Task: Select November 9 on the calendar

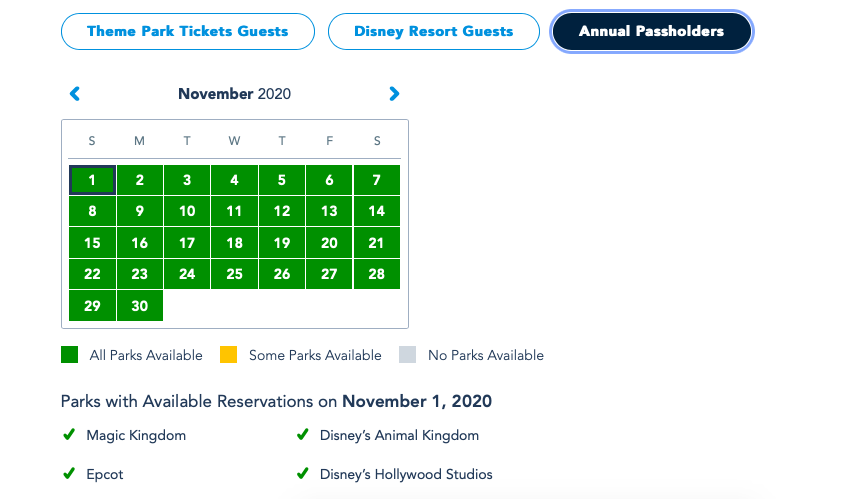Action: tap(140, 211)
